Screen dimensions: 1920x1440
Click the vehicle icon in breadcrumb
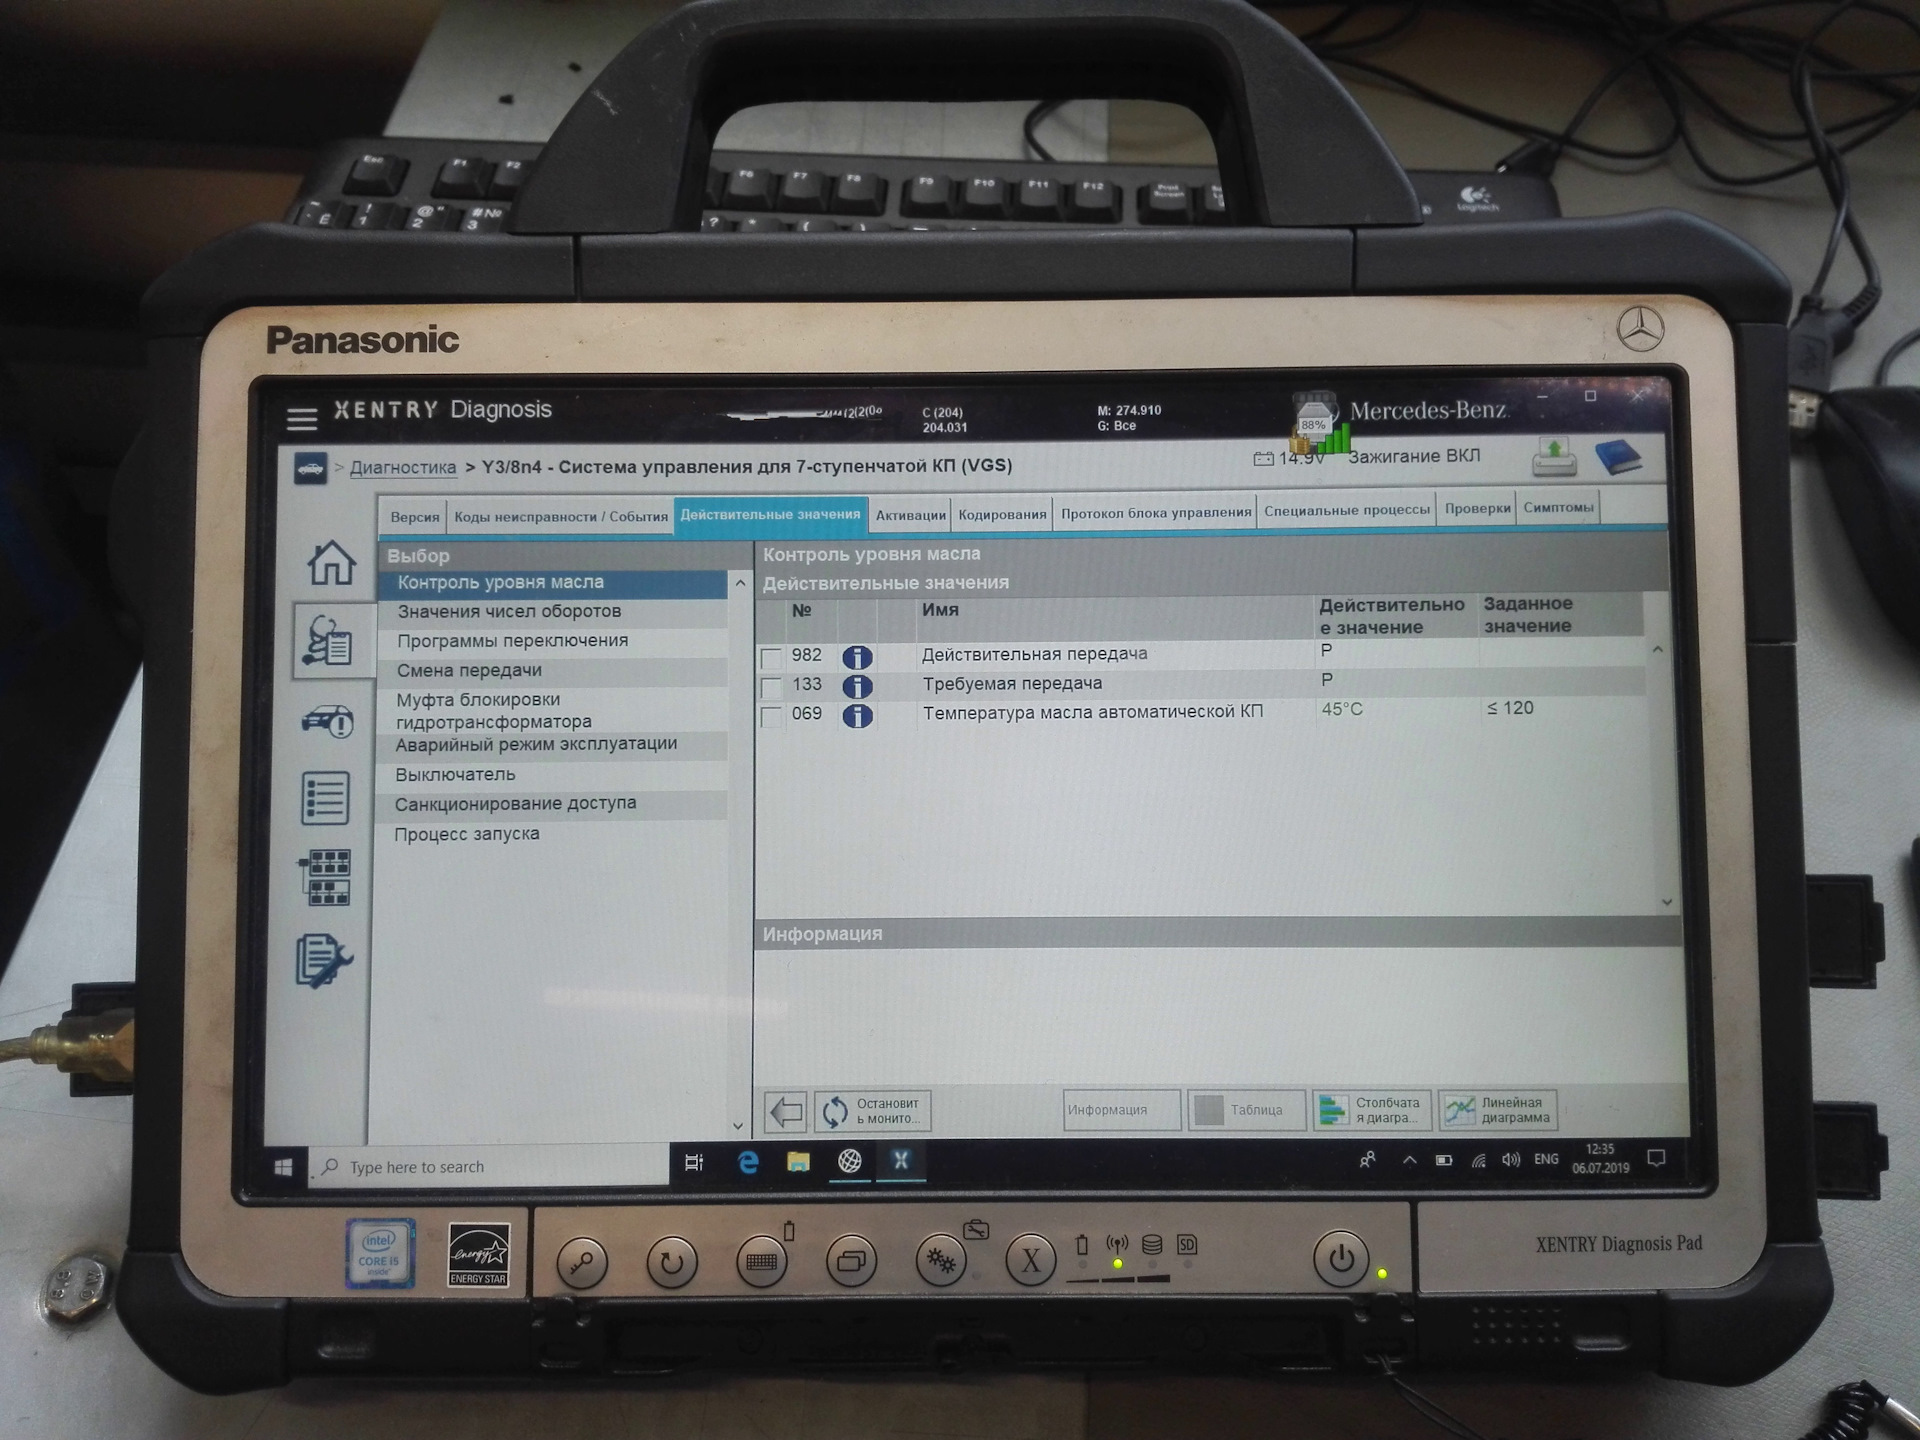[x=310, y=468]
